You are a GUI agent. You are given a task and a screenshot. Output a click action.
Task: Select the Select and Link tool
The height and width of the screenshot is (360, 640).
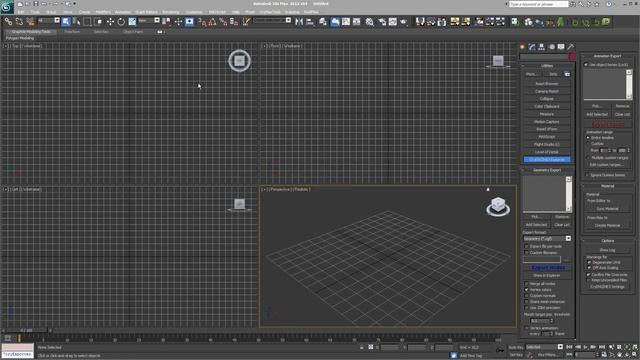tap(8, 22)
